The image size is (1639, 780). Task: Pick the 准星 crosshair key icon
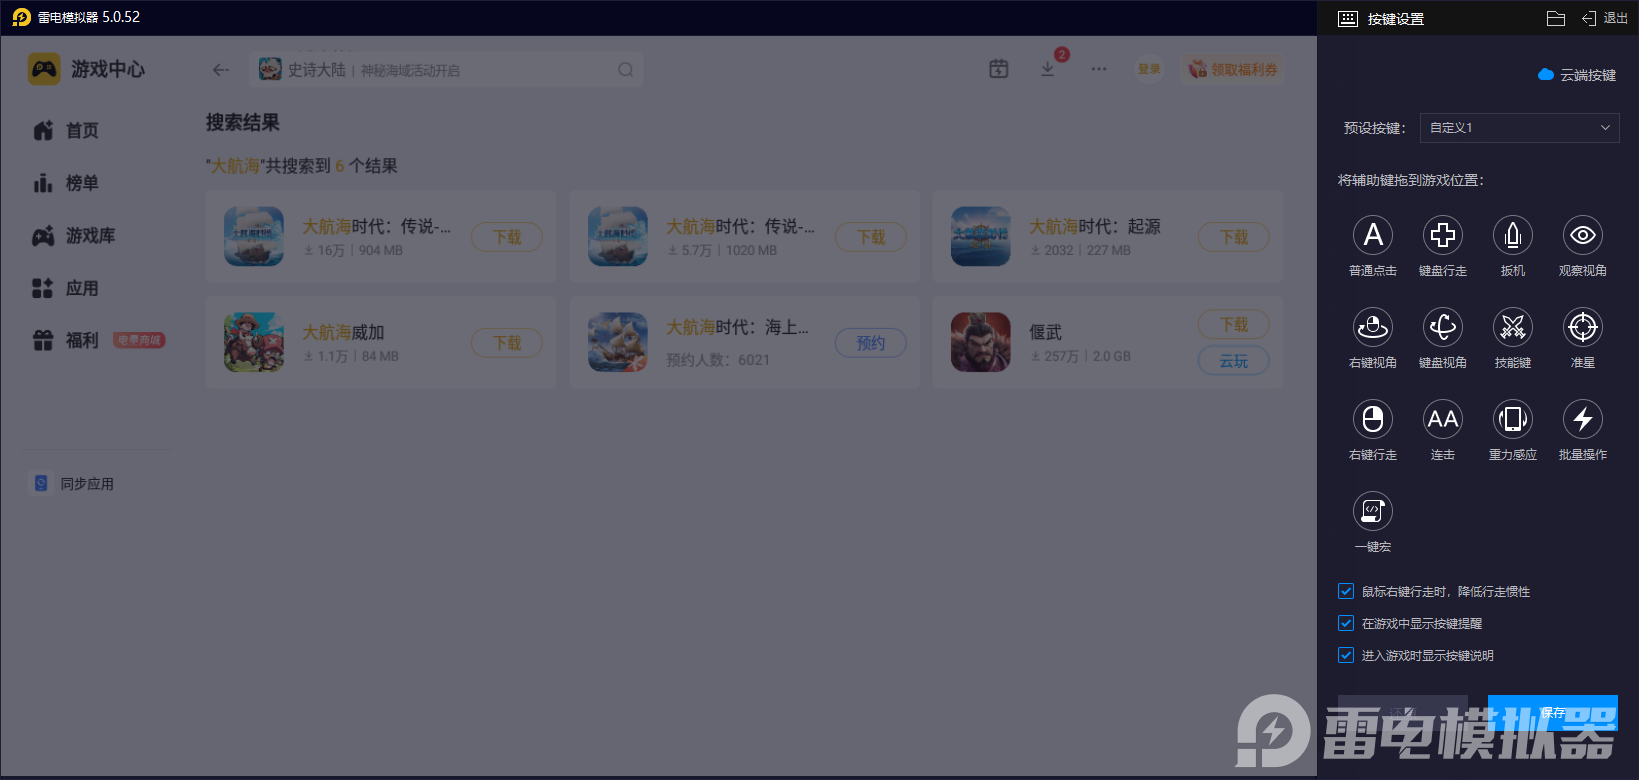click(x=1583, y=327)
